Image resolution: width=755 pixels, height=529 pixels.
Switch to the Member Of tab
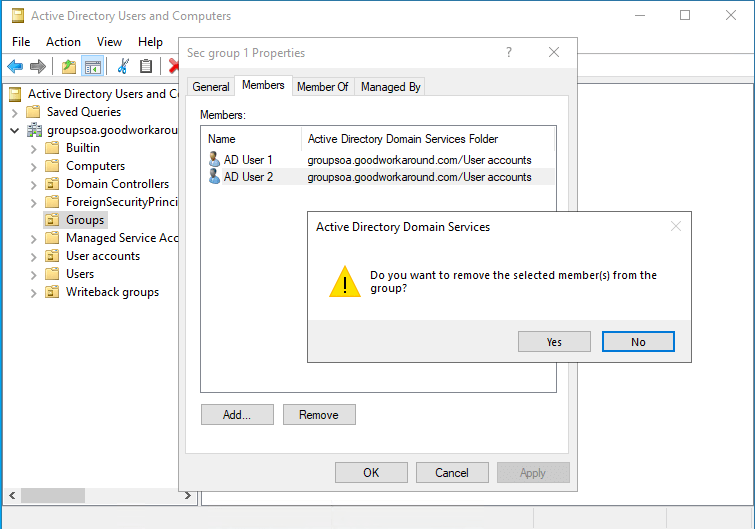coord(322,87)
